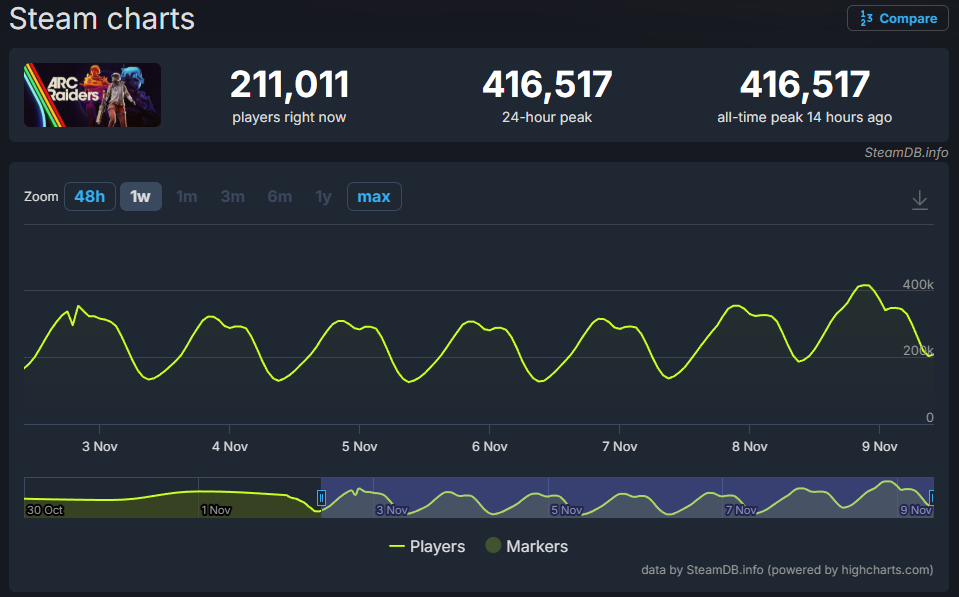
Task: Click the chart download icon
Action: (x=920, y=200)
